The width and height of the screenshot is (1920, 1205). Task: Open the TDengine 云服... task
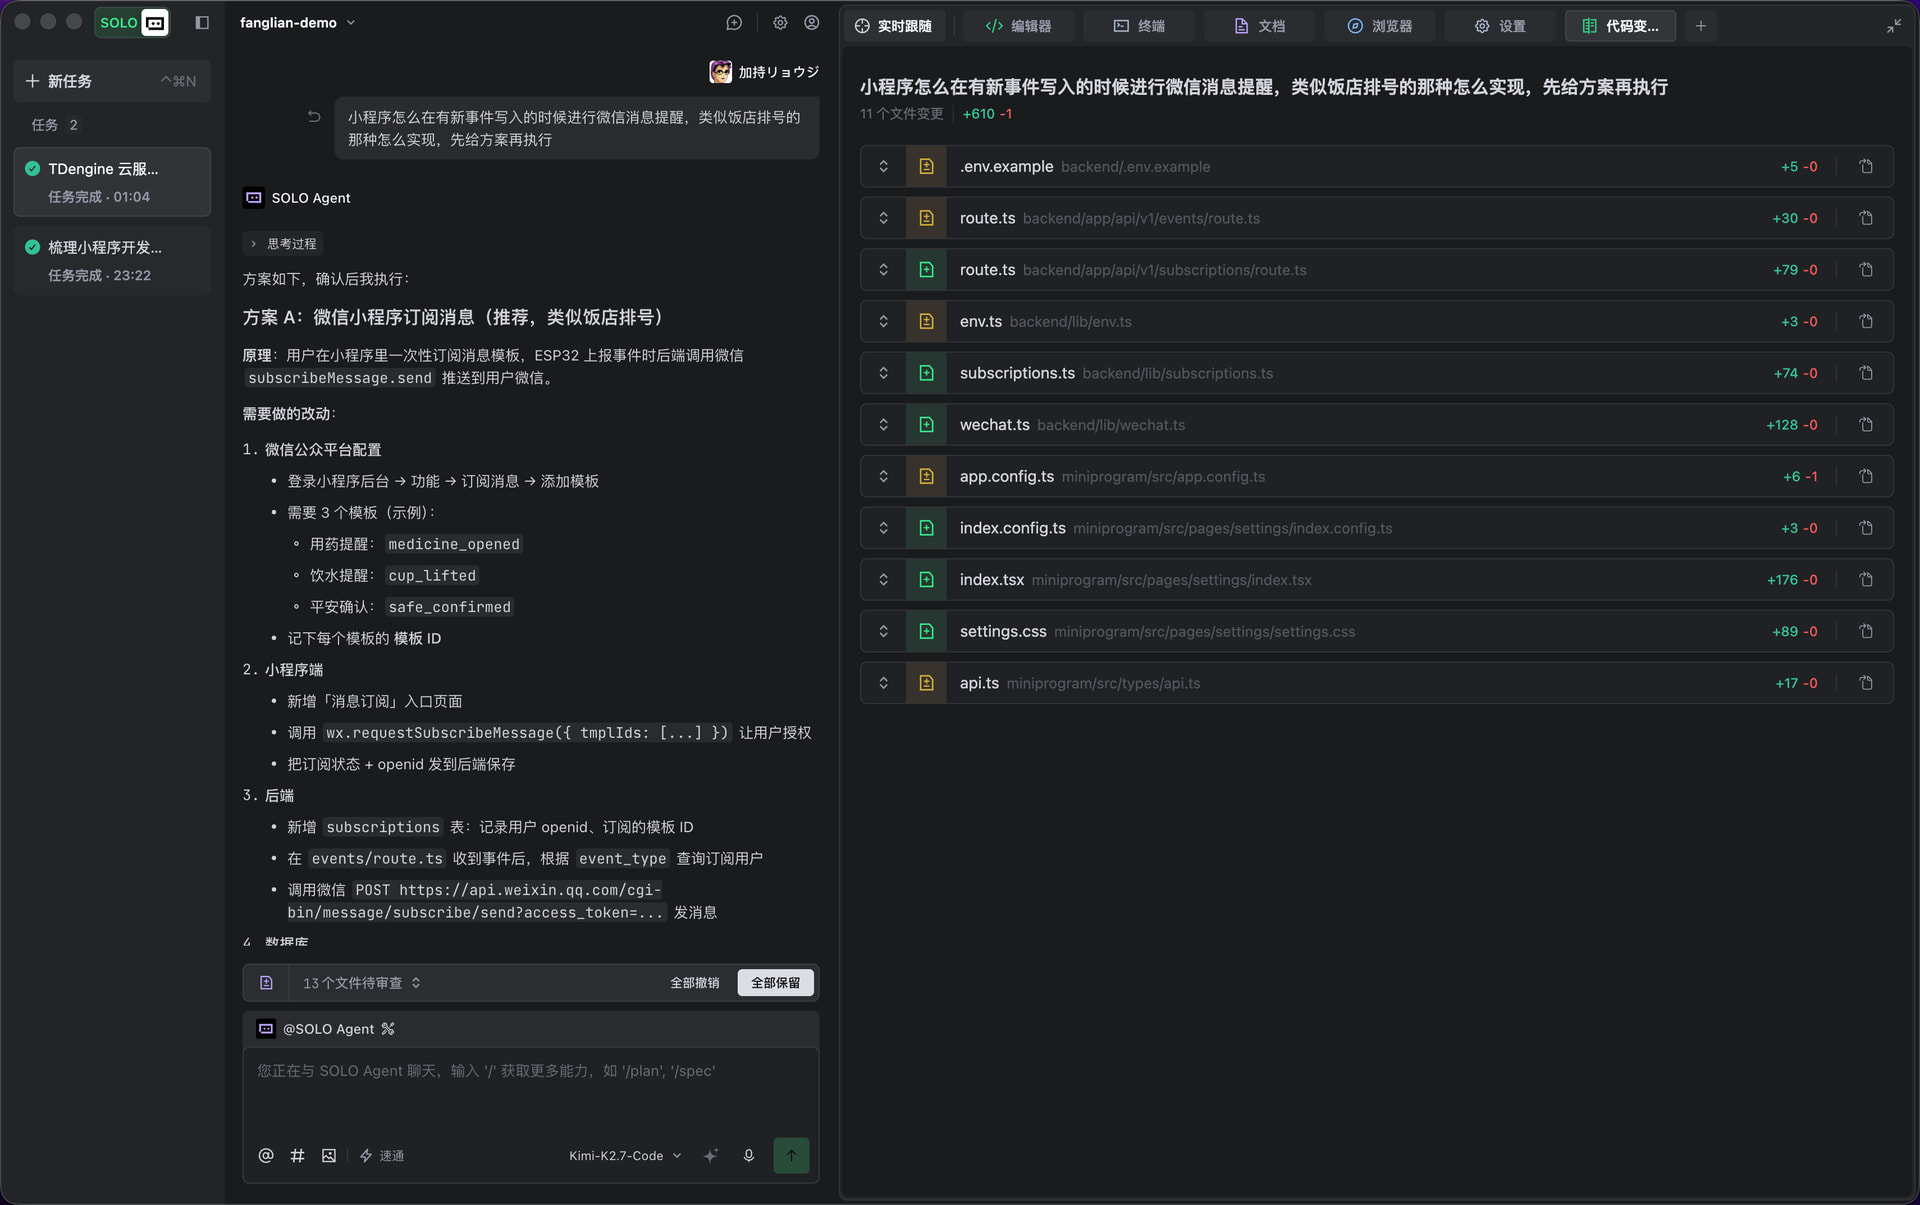tap(112, 182)
